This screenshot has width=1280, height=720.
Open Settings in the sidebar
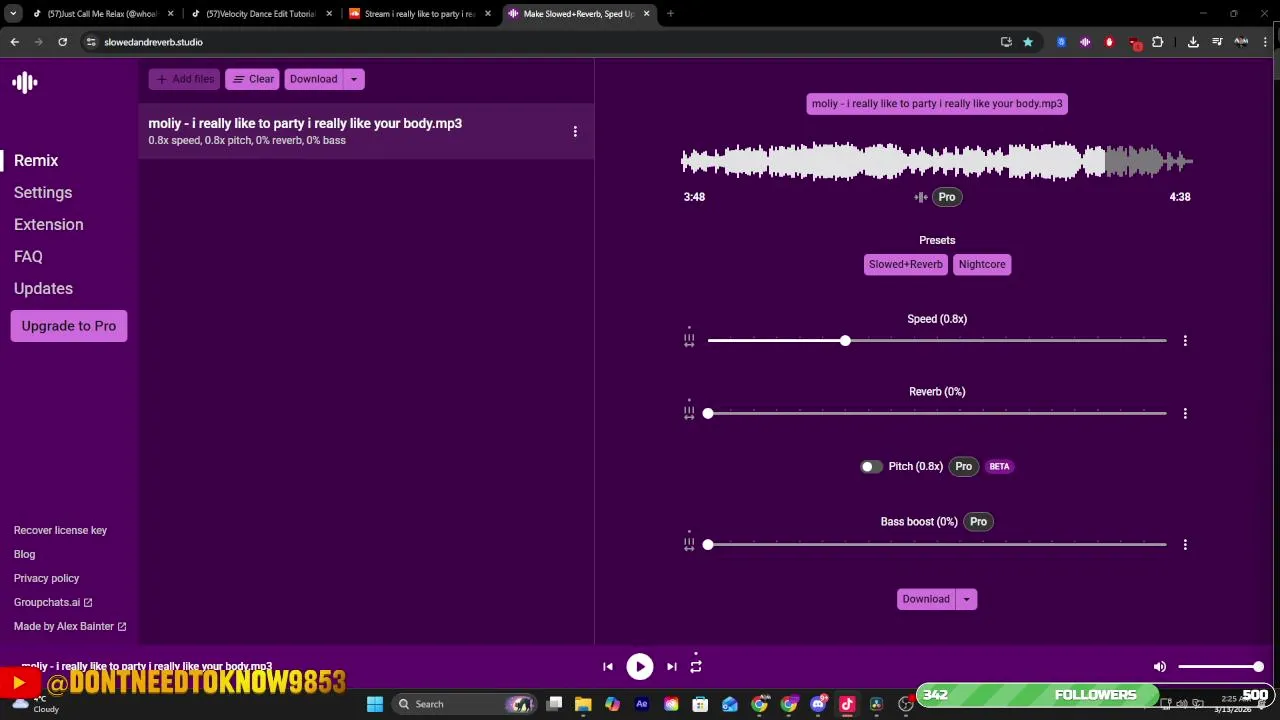click(x=43, y=193)
